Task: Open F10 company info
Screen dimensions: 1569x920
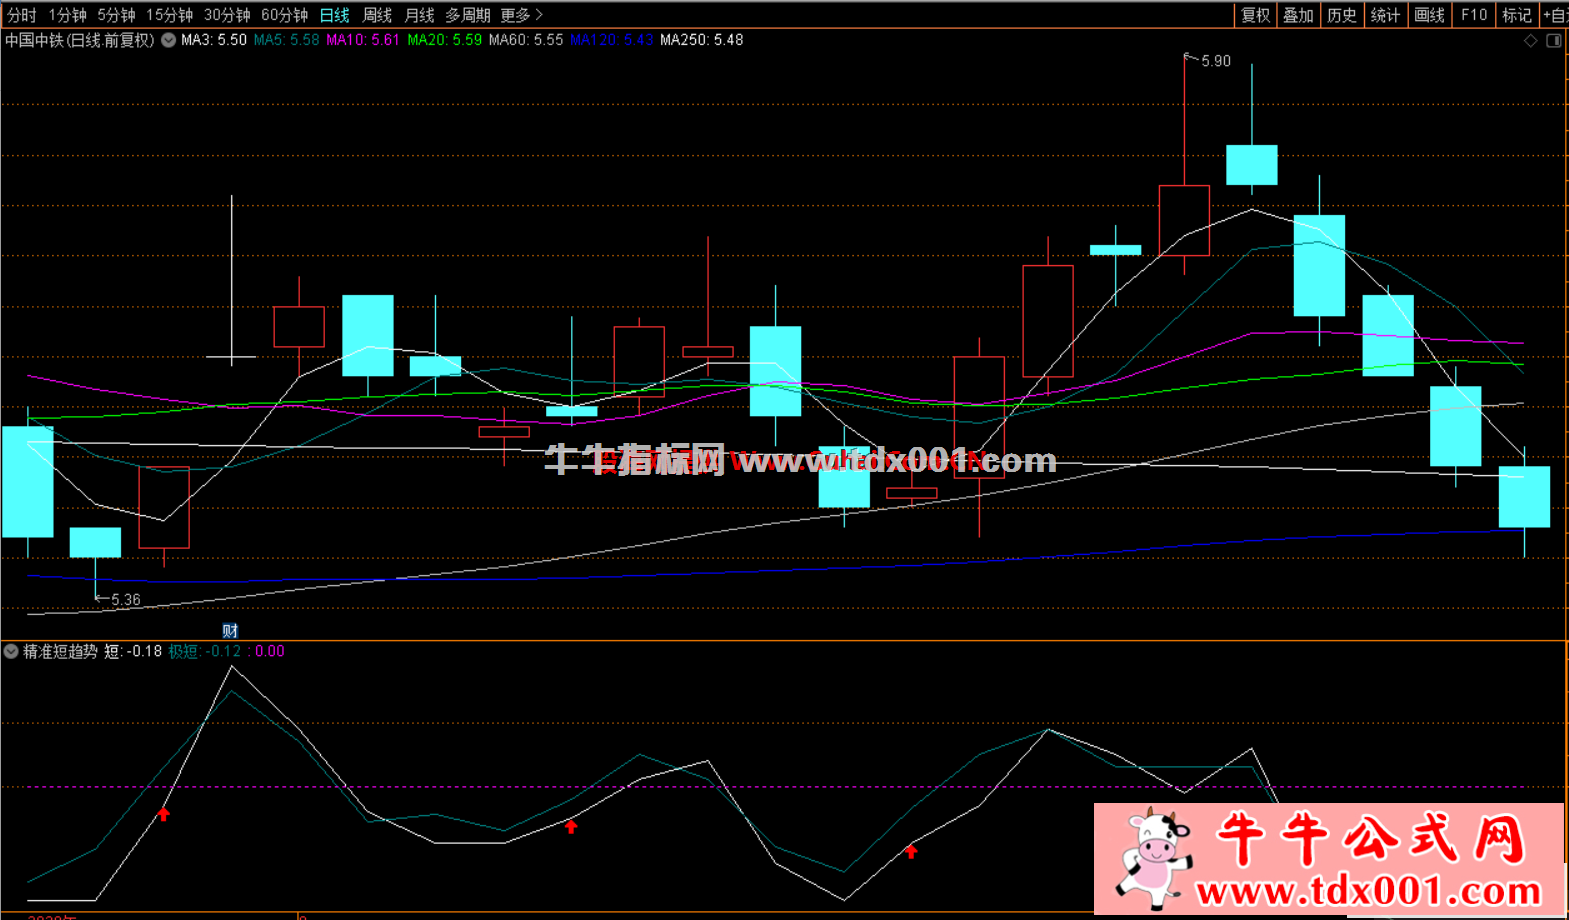Action: (x=1474, y=15)
